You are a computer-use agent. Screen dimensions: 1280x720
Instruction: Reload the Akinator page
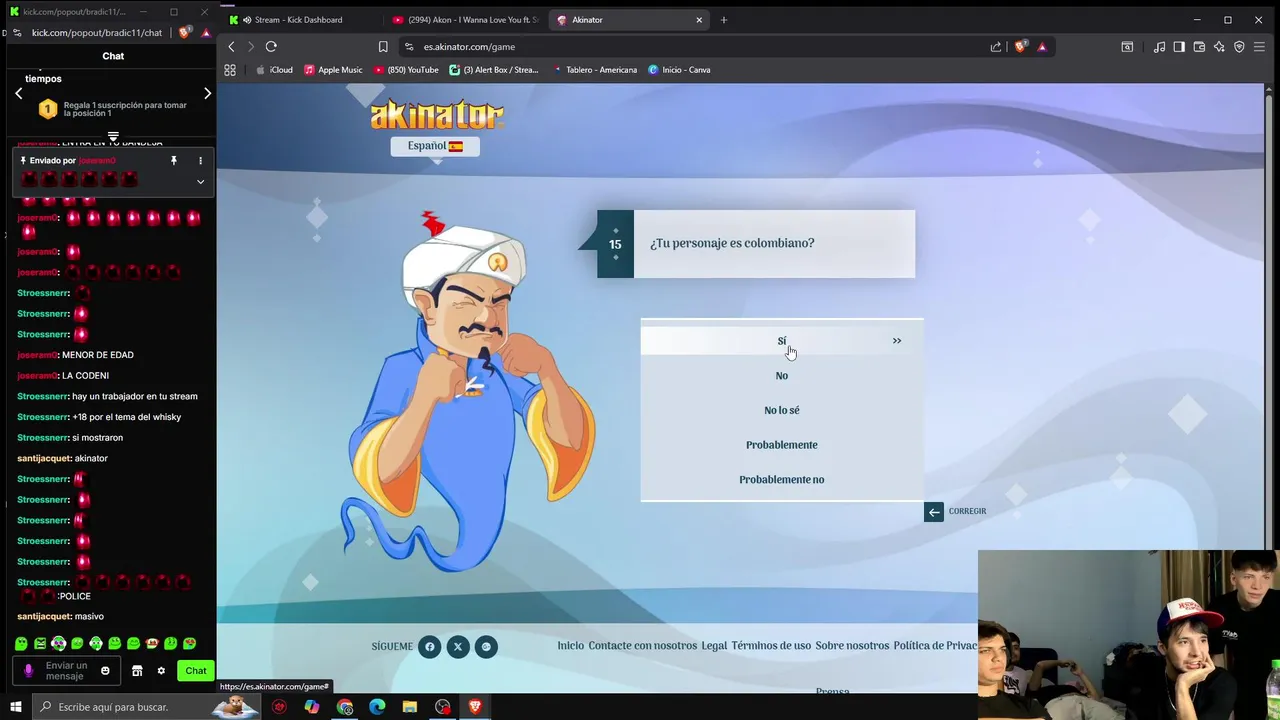(x=271, y=47)
